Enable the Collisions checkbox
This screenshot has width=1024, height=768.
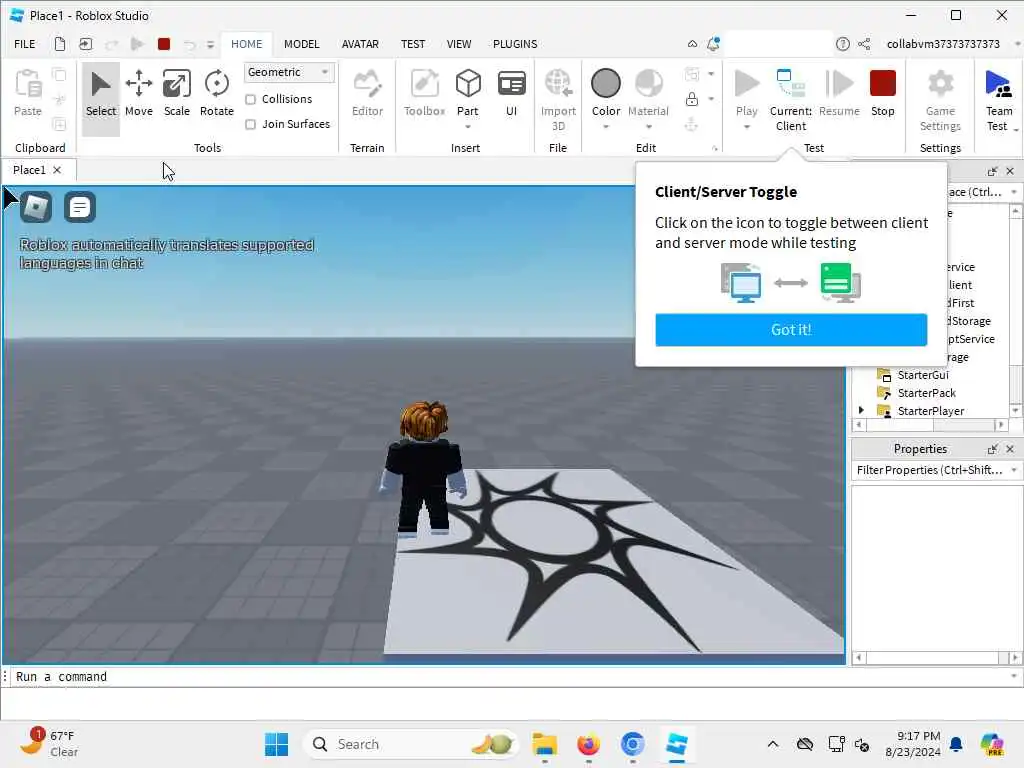[250, 99]
